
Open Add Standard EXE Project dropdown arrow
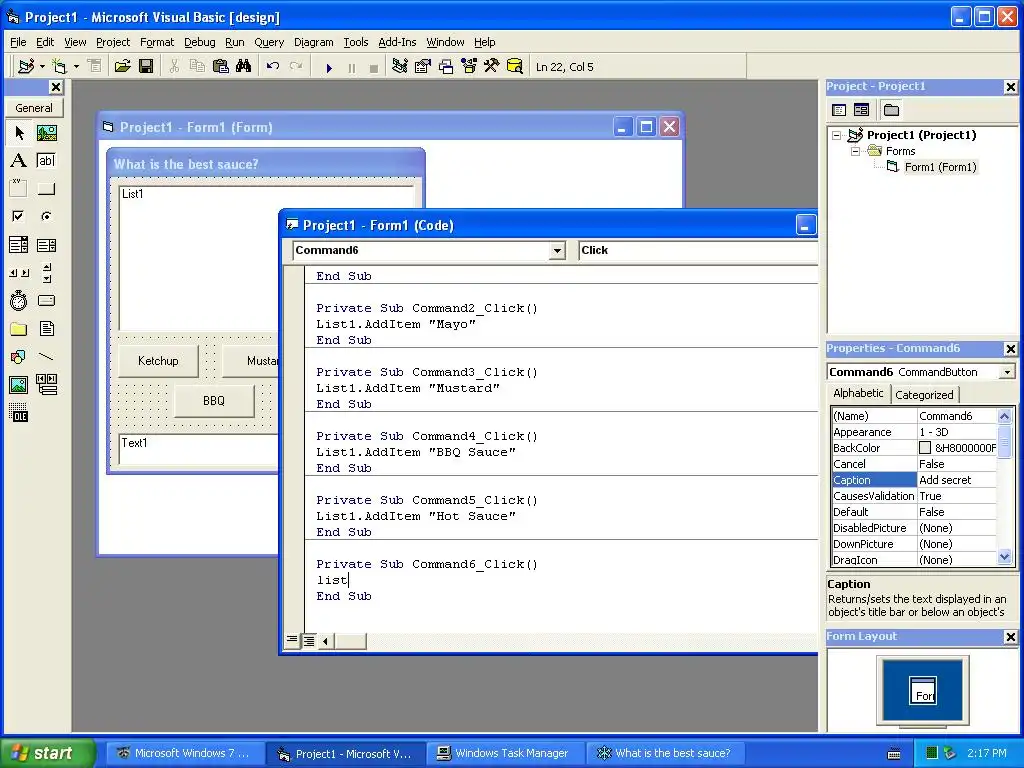(42, 67)
